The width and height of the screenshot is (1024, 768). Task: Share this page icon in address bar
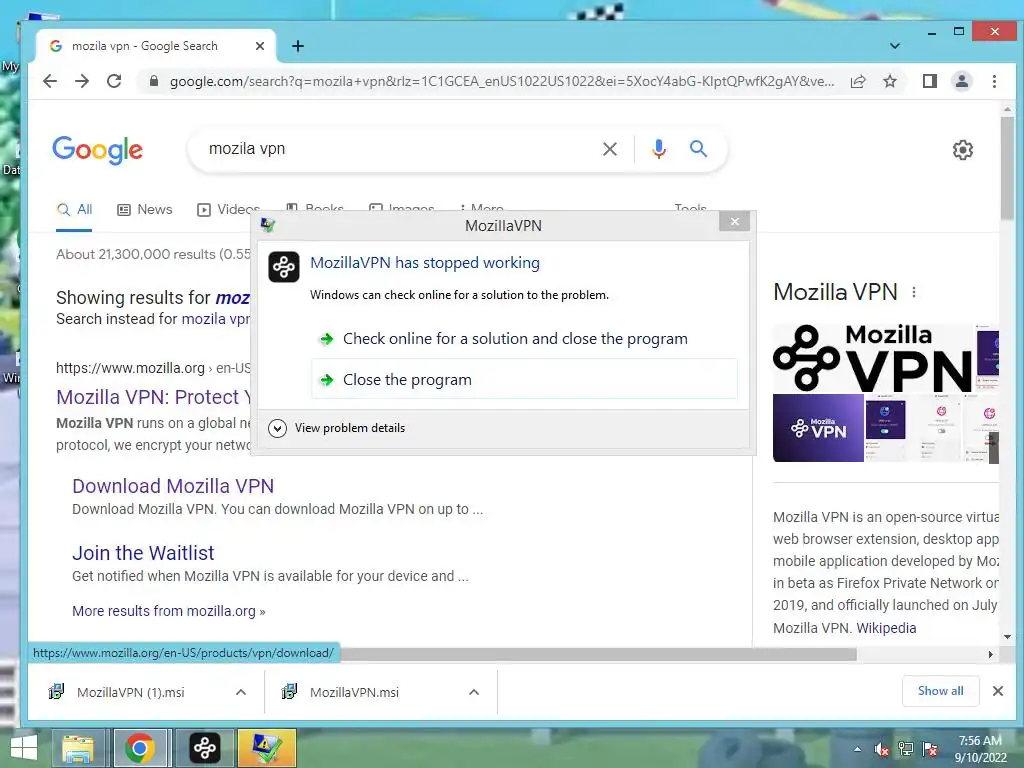858,81
